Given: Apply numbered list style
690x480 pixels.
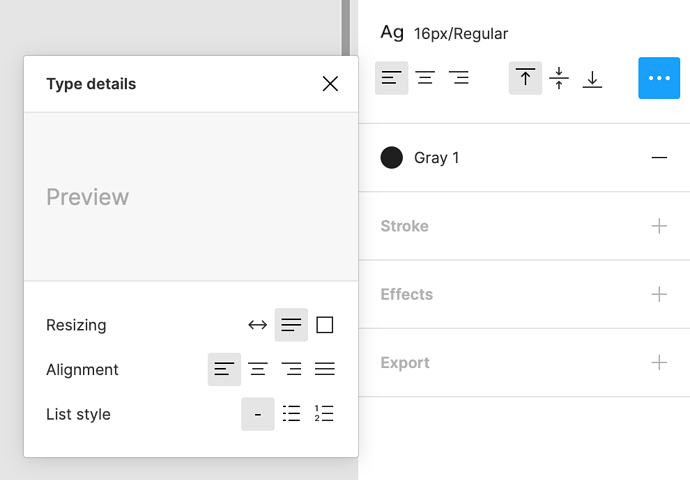Looking at the screenshot, I should point(324,414).
